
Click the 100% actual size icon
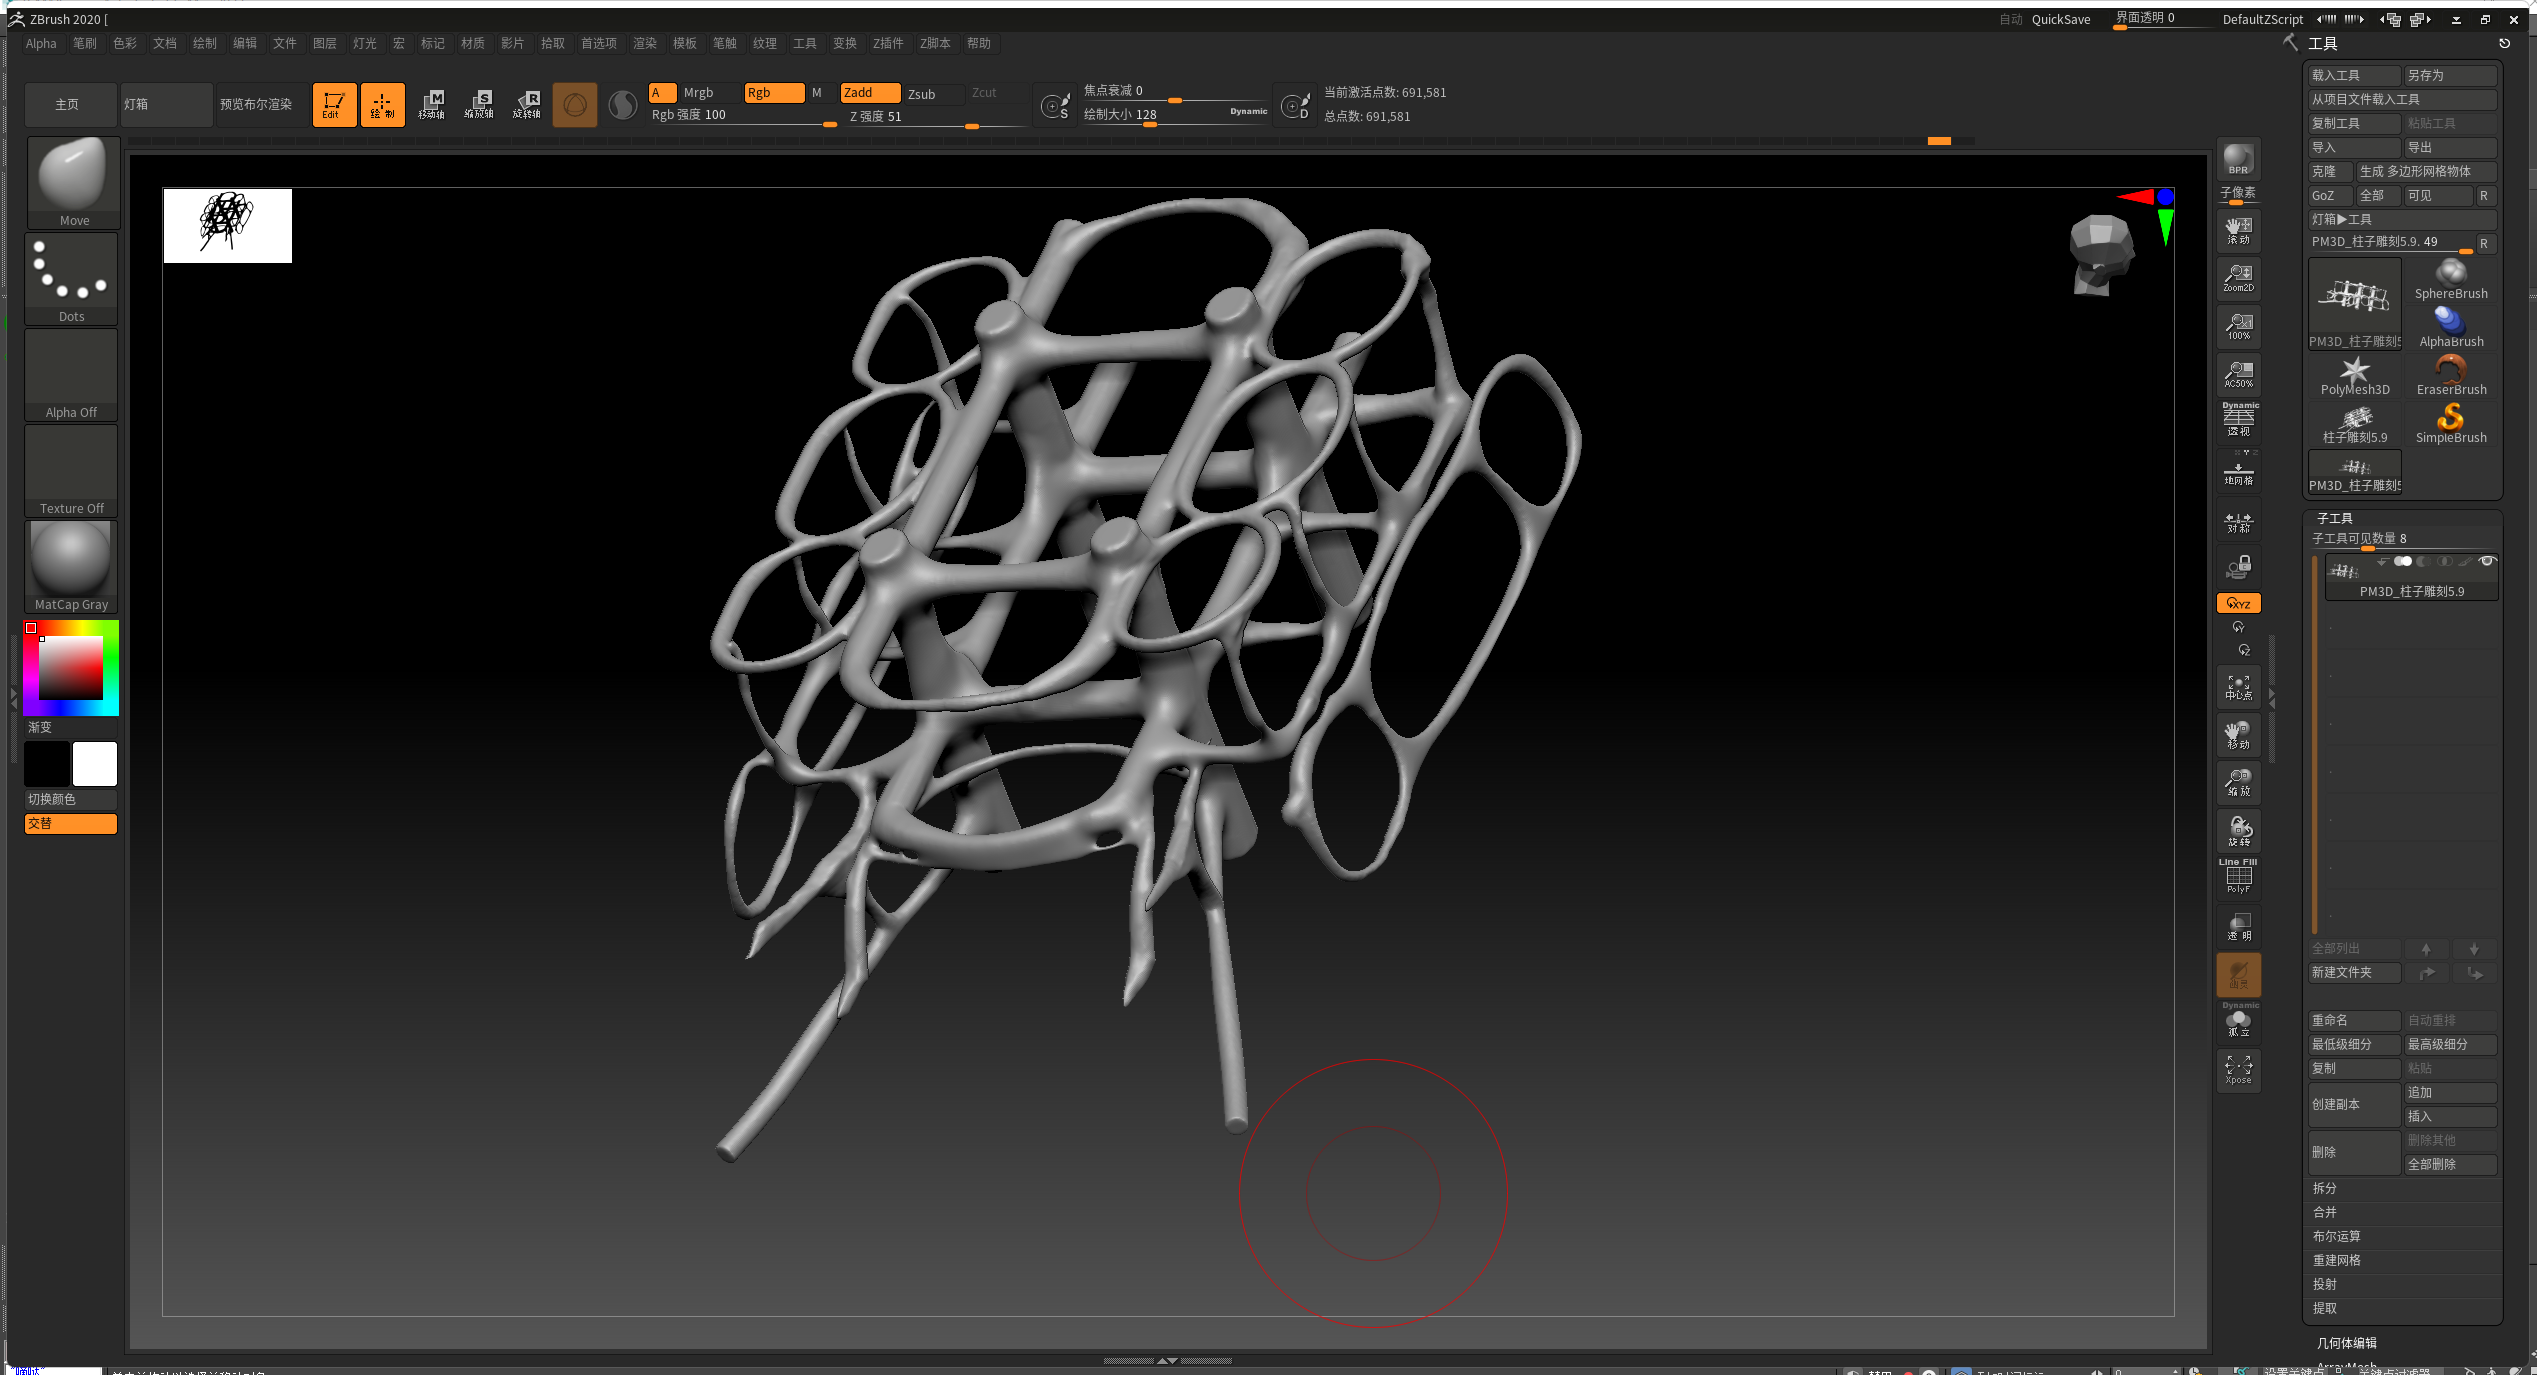2238,325
